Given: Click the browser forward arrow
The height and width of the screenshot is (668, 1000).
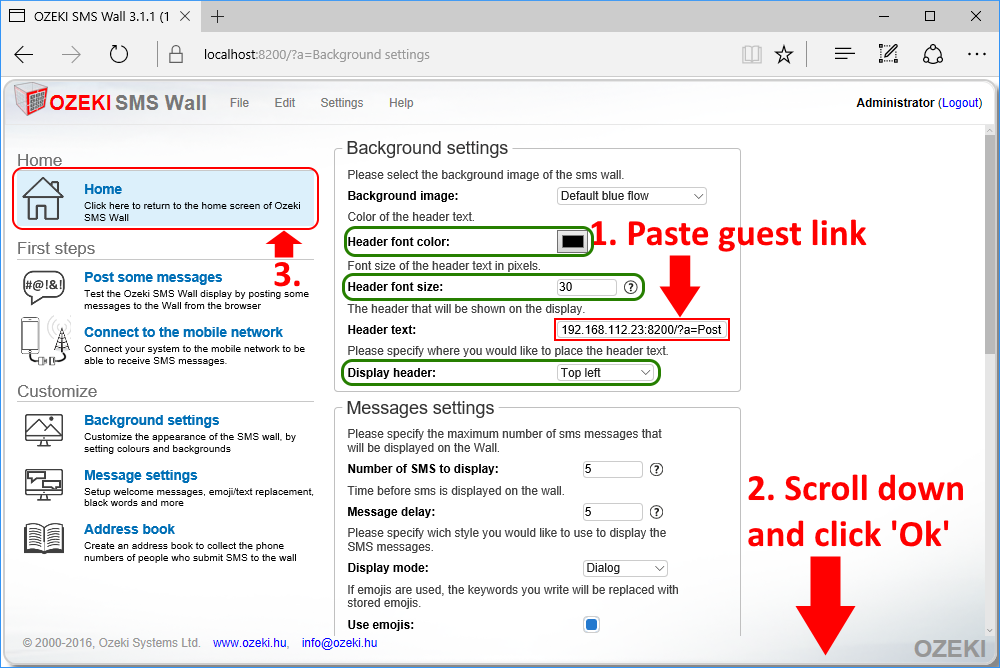Looking at the screenshot, I should (71, 55).
